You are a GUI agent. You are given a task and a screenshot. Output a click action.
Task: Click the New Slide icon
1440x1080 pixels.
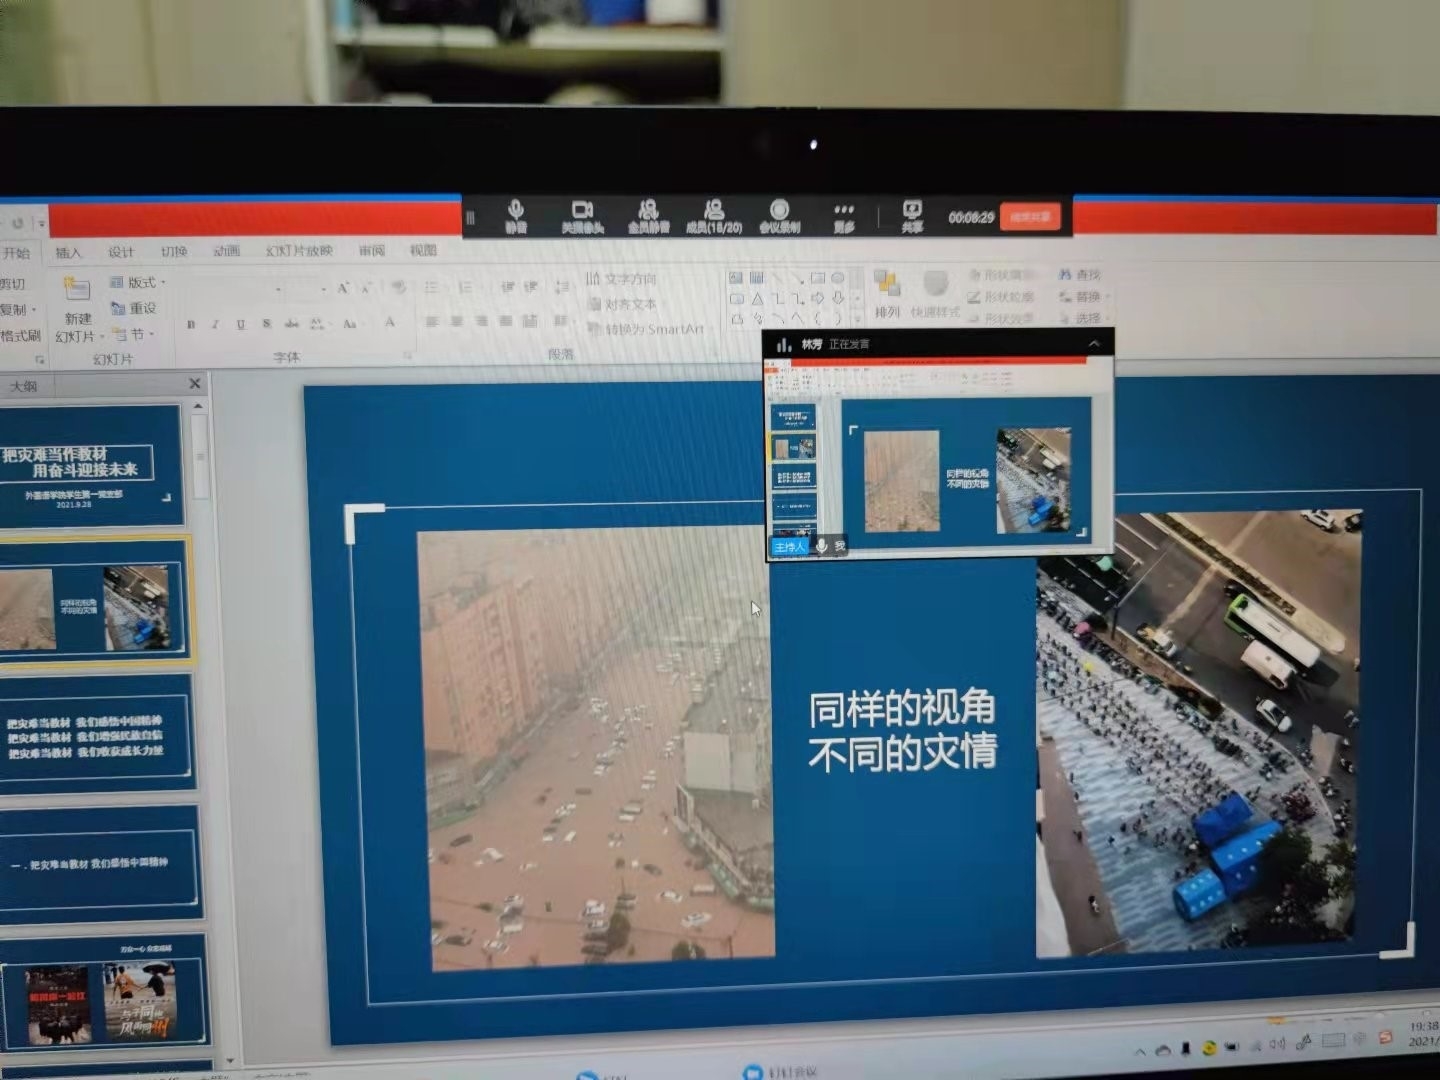point(77,292)
